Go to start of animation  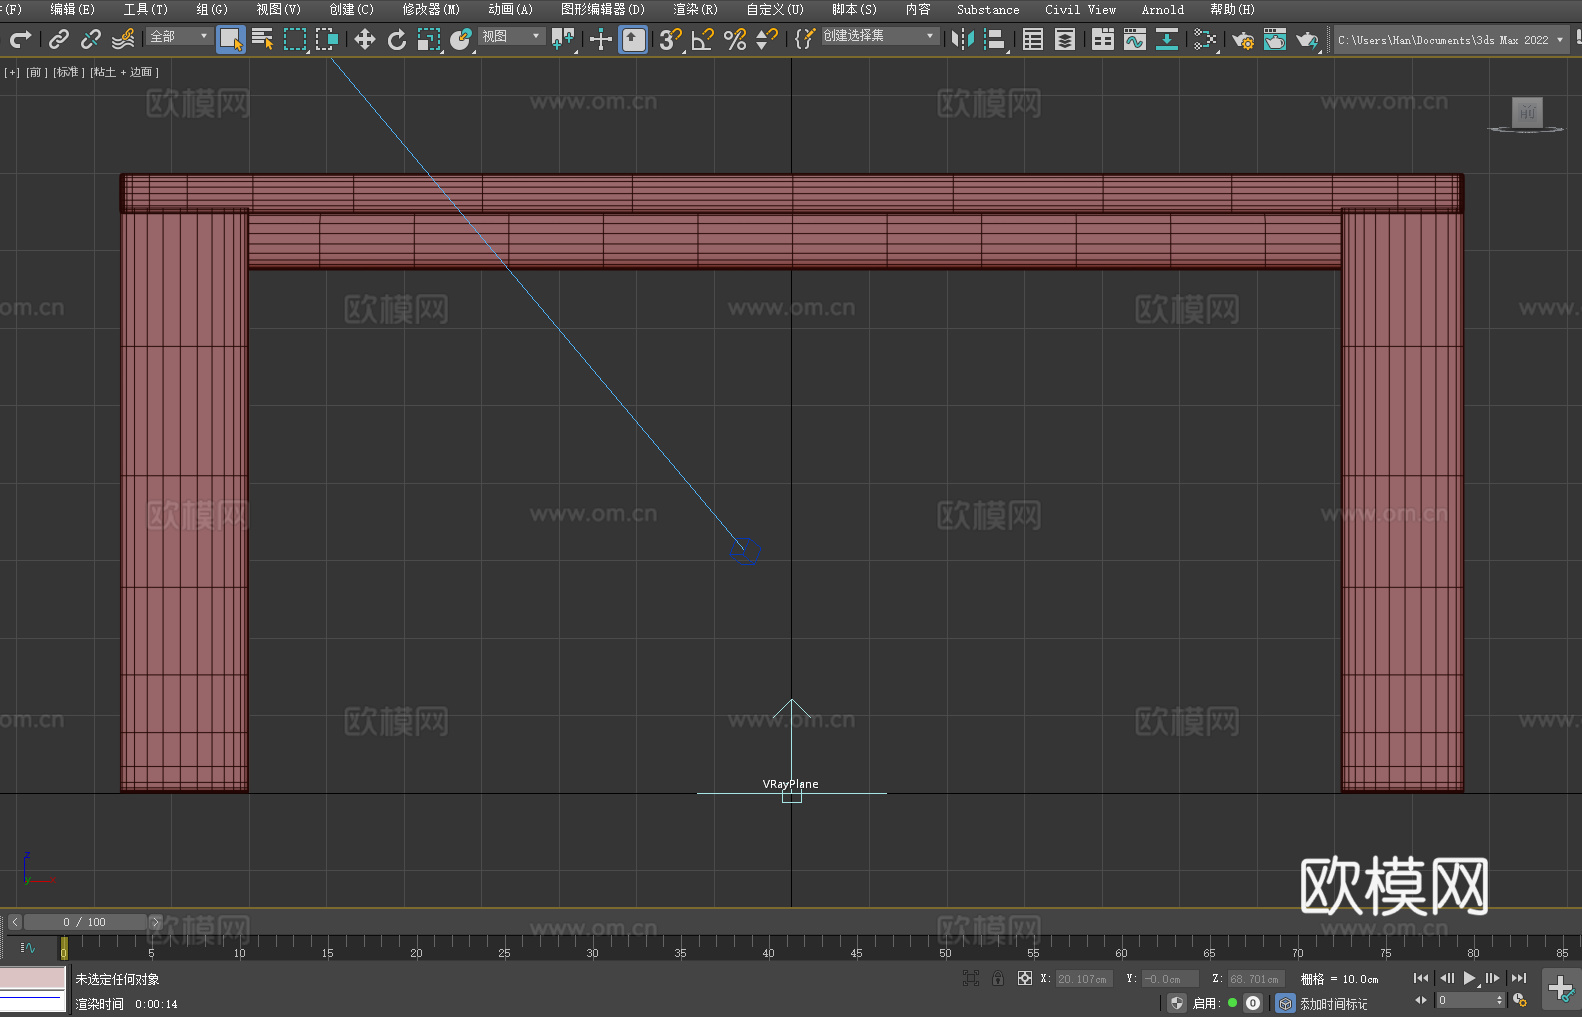click(1421, 978)
